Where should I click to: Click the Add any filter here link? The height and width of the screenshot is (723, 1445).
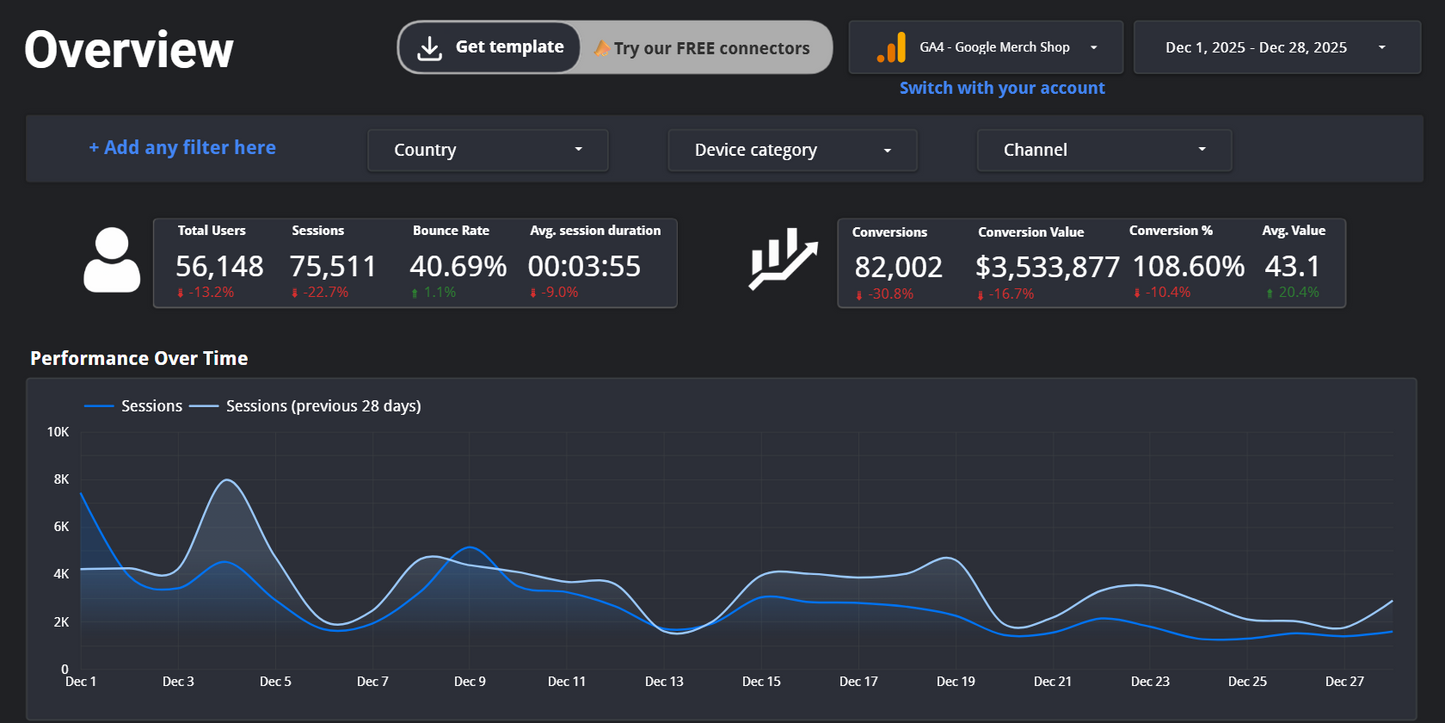[182, 147]
